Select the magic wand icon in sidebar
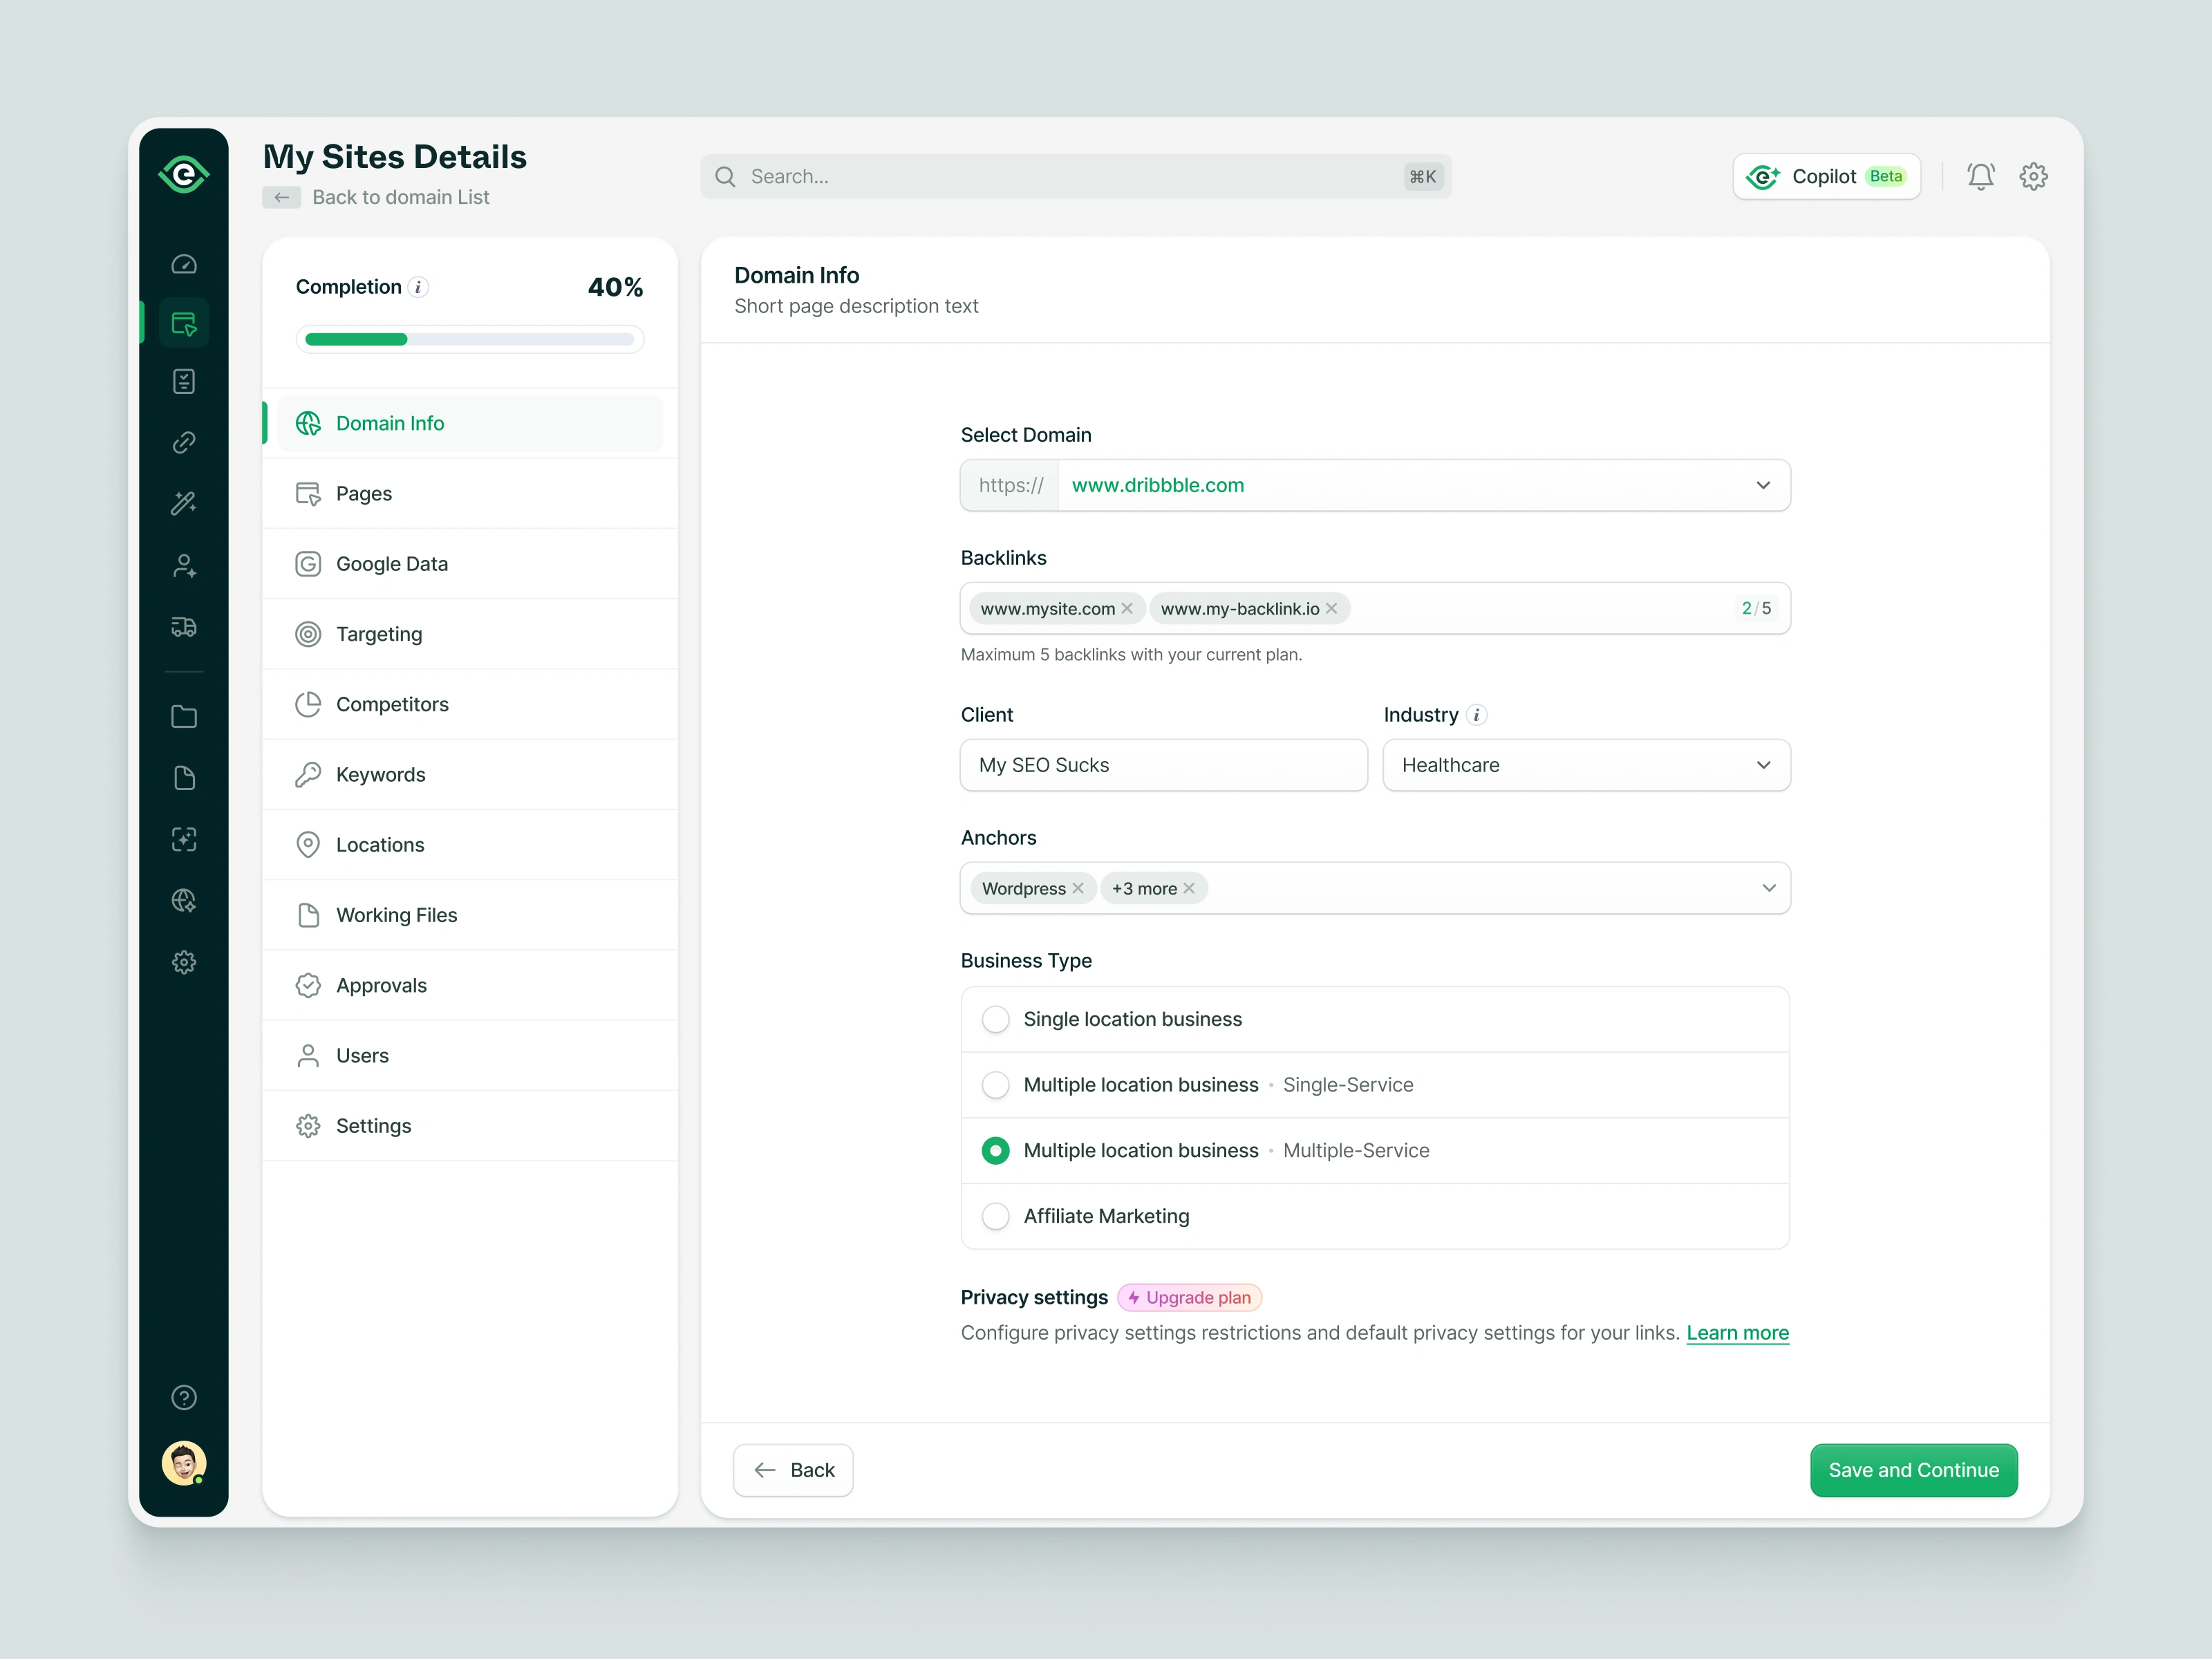This screenshot has height=1659, width=2212. [x=184, y=503]
